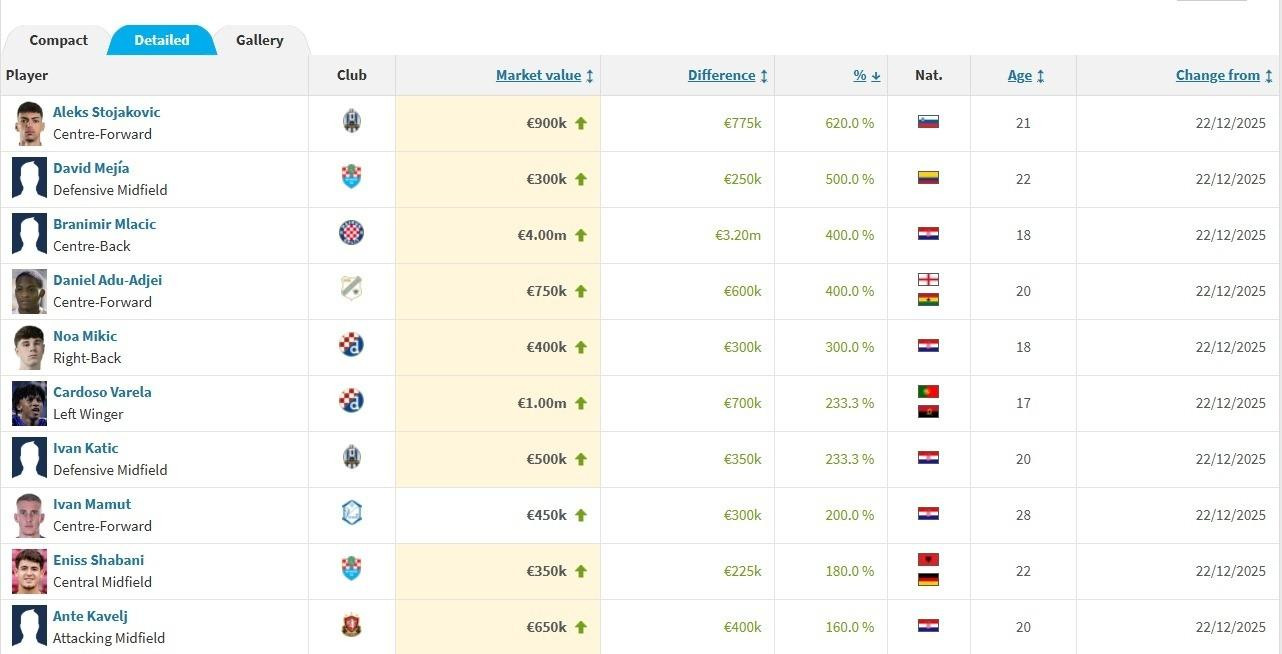Sort by the percentage column header
This screenshot has width=1282, height=654.
[x=860, y=76]
